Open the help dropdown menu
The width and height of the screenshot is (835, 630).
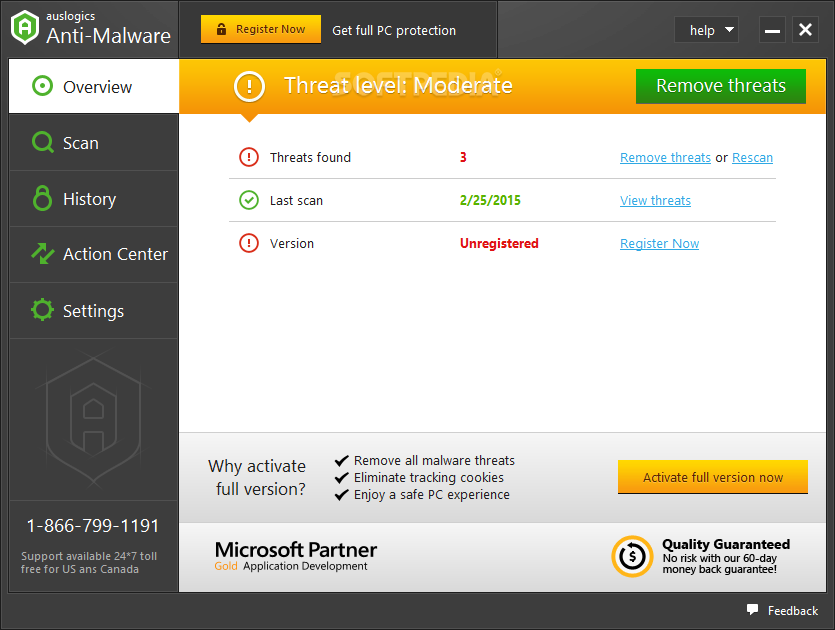[706, 30]
